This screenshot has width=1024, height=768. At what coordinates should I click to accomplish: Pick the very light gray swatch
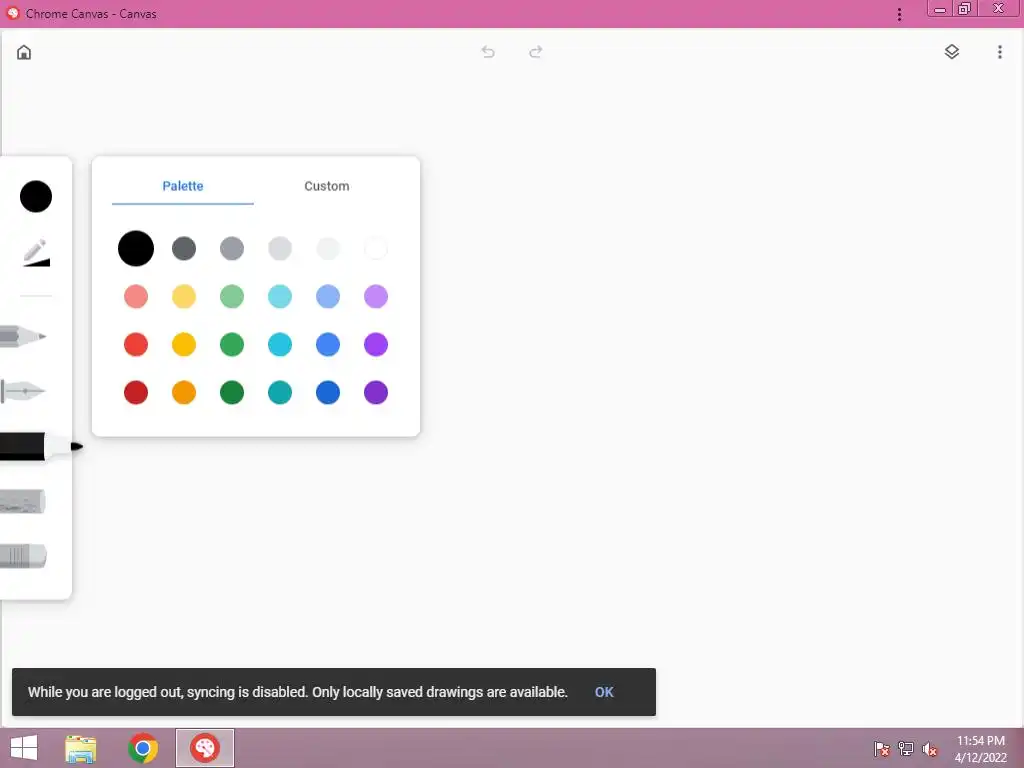click(x=328, y=248)
